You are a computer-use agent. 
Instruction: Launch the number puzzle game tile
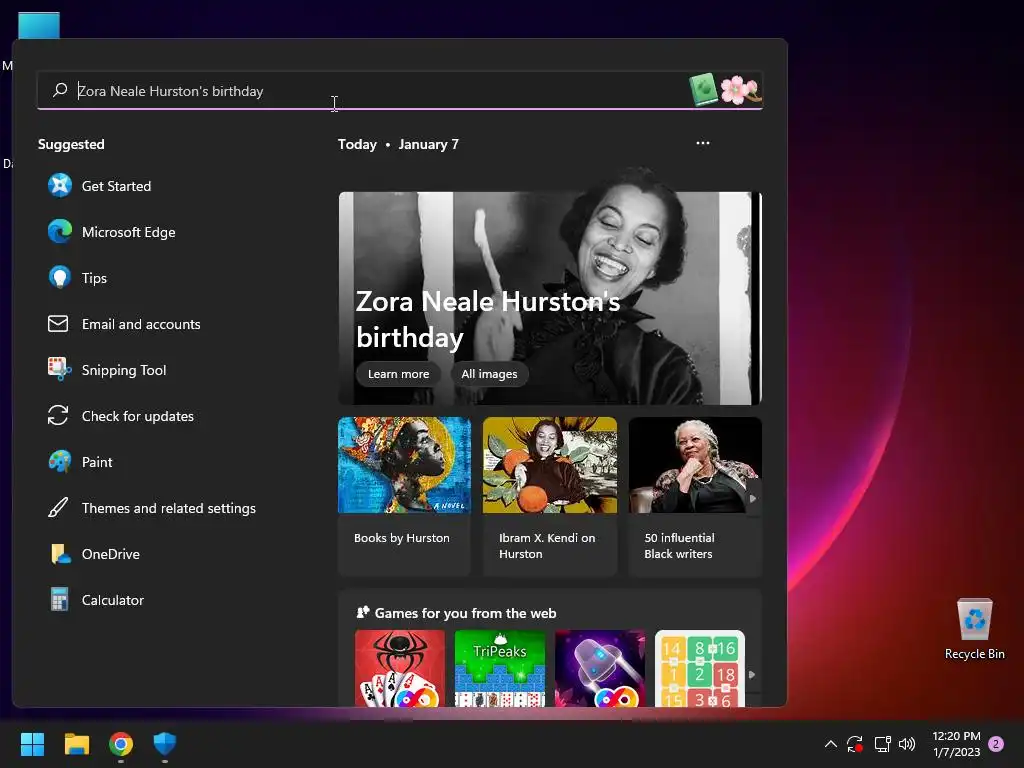[699, 668]
